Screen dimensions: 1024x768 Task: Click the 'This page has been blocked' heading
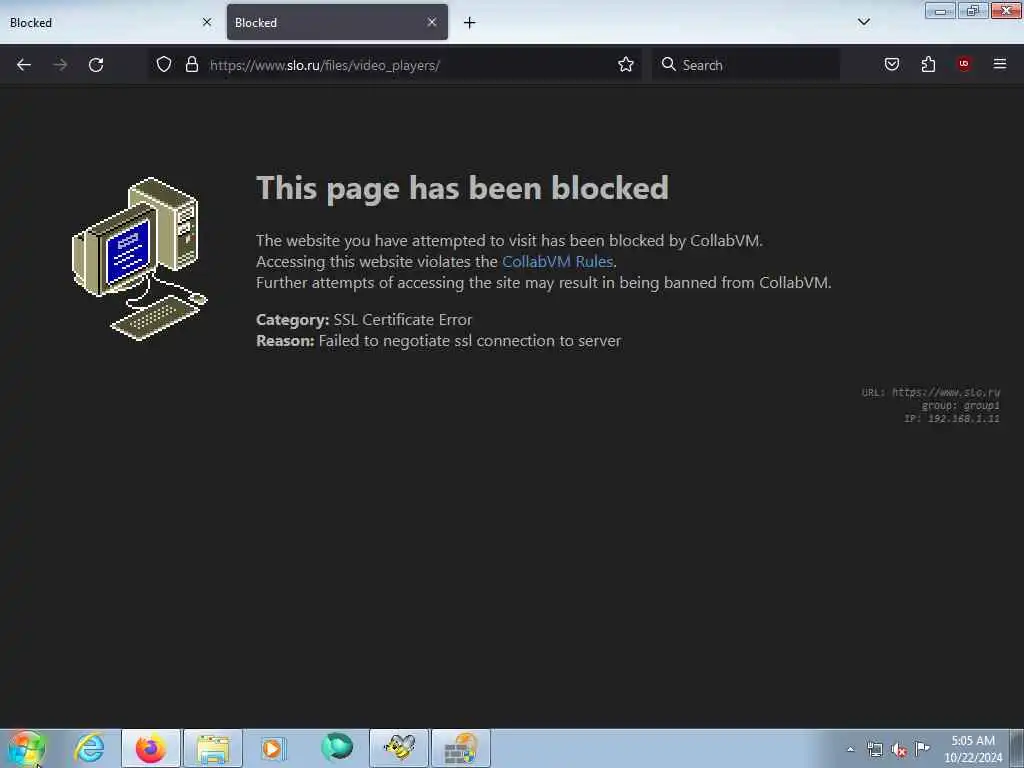pyautogui.click(x=462, y=188)
